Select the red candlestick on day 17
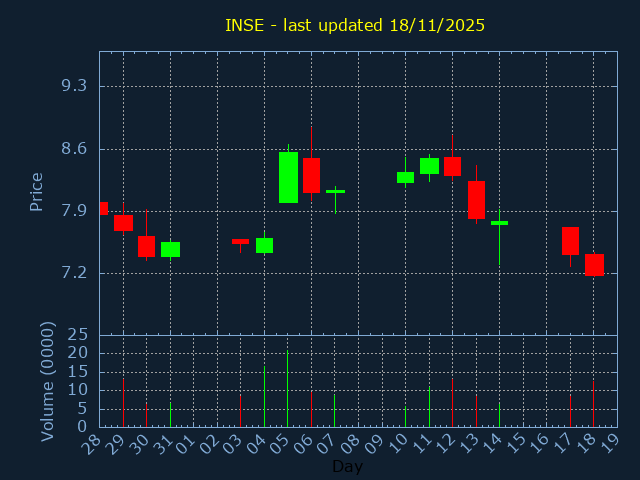Screen dimensions: 640x480 click(570, 241)
